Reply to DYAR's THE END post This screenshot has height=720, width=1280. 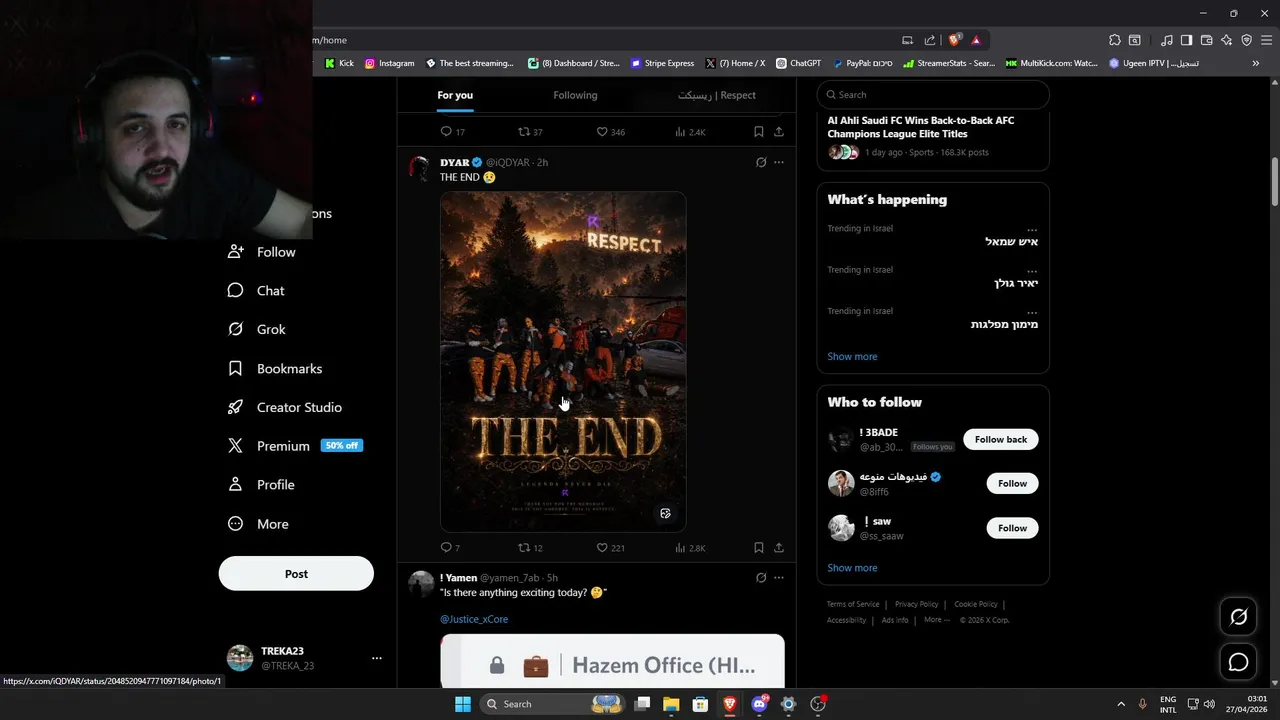tap(446, 548)
